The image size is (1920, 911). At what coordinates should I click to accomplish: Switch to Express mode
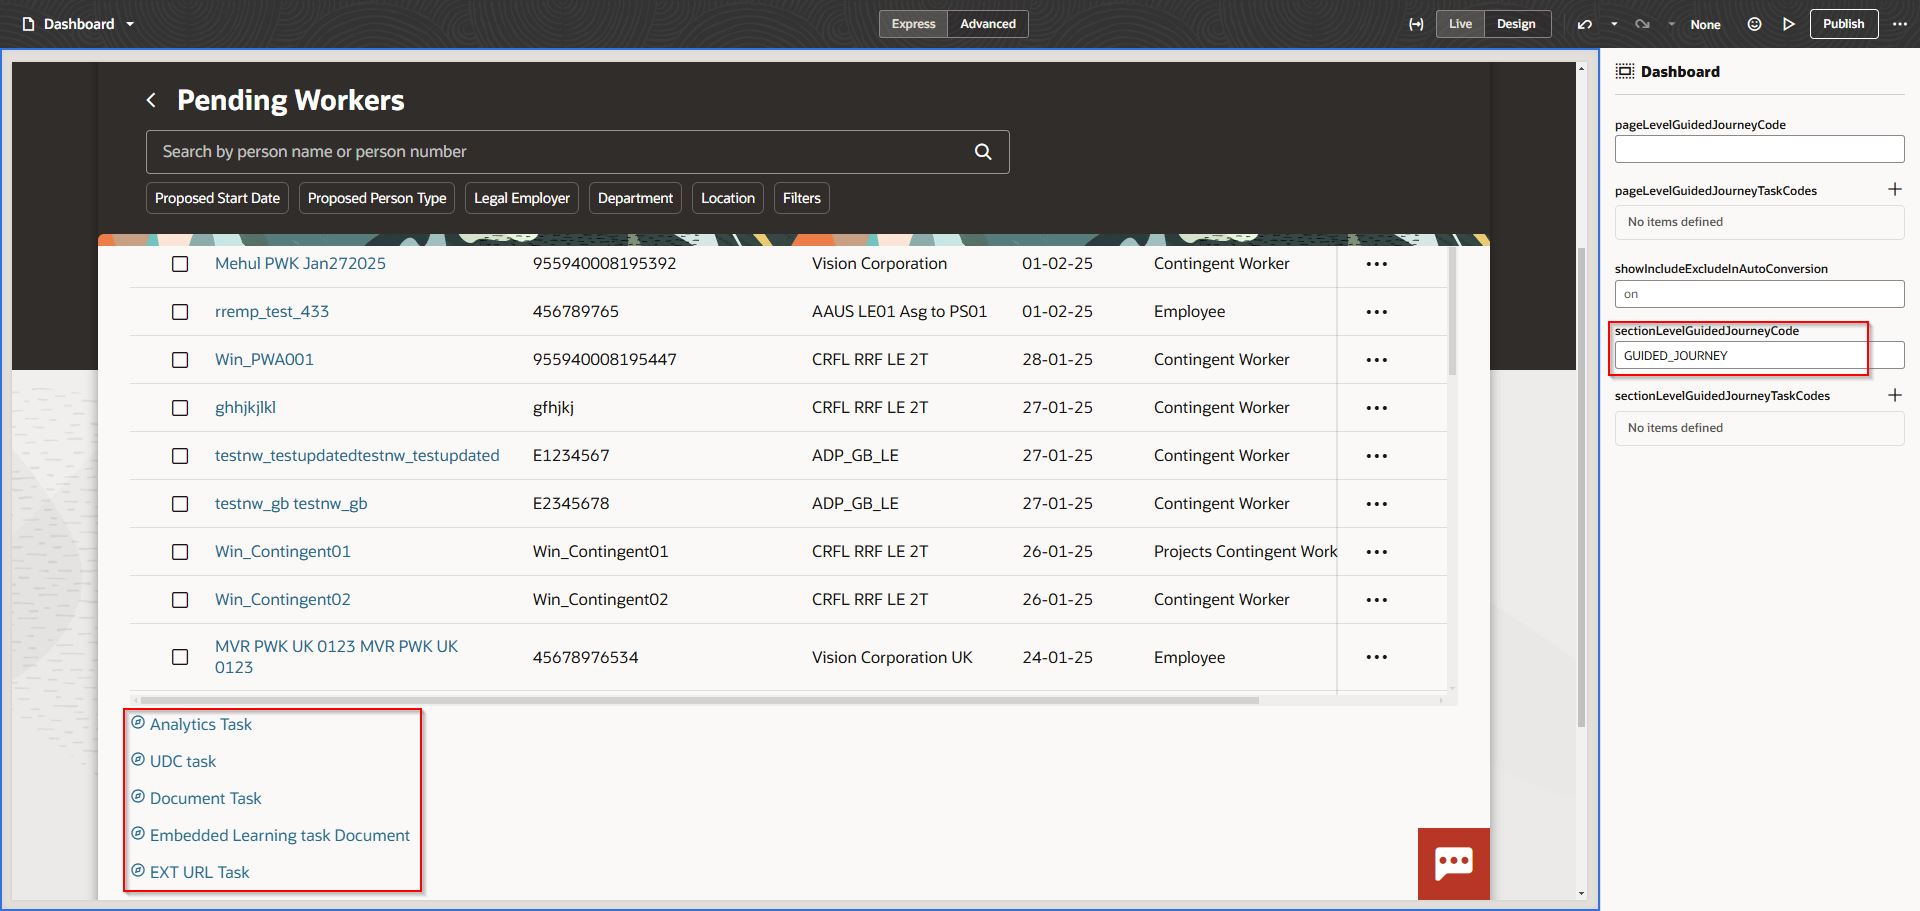pos(913,24)
